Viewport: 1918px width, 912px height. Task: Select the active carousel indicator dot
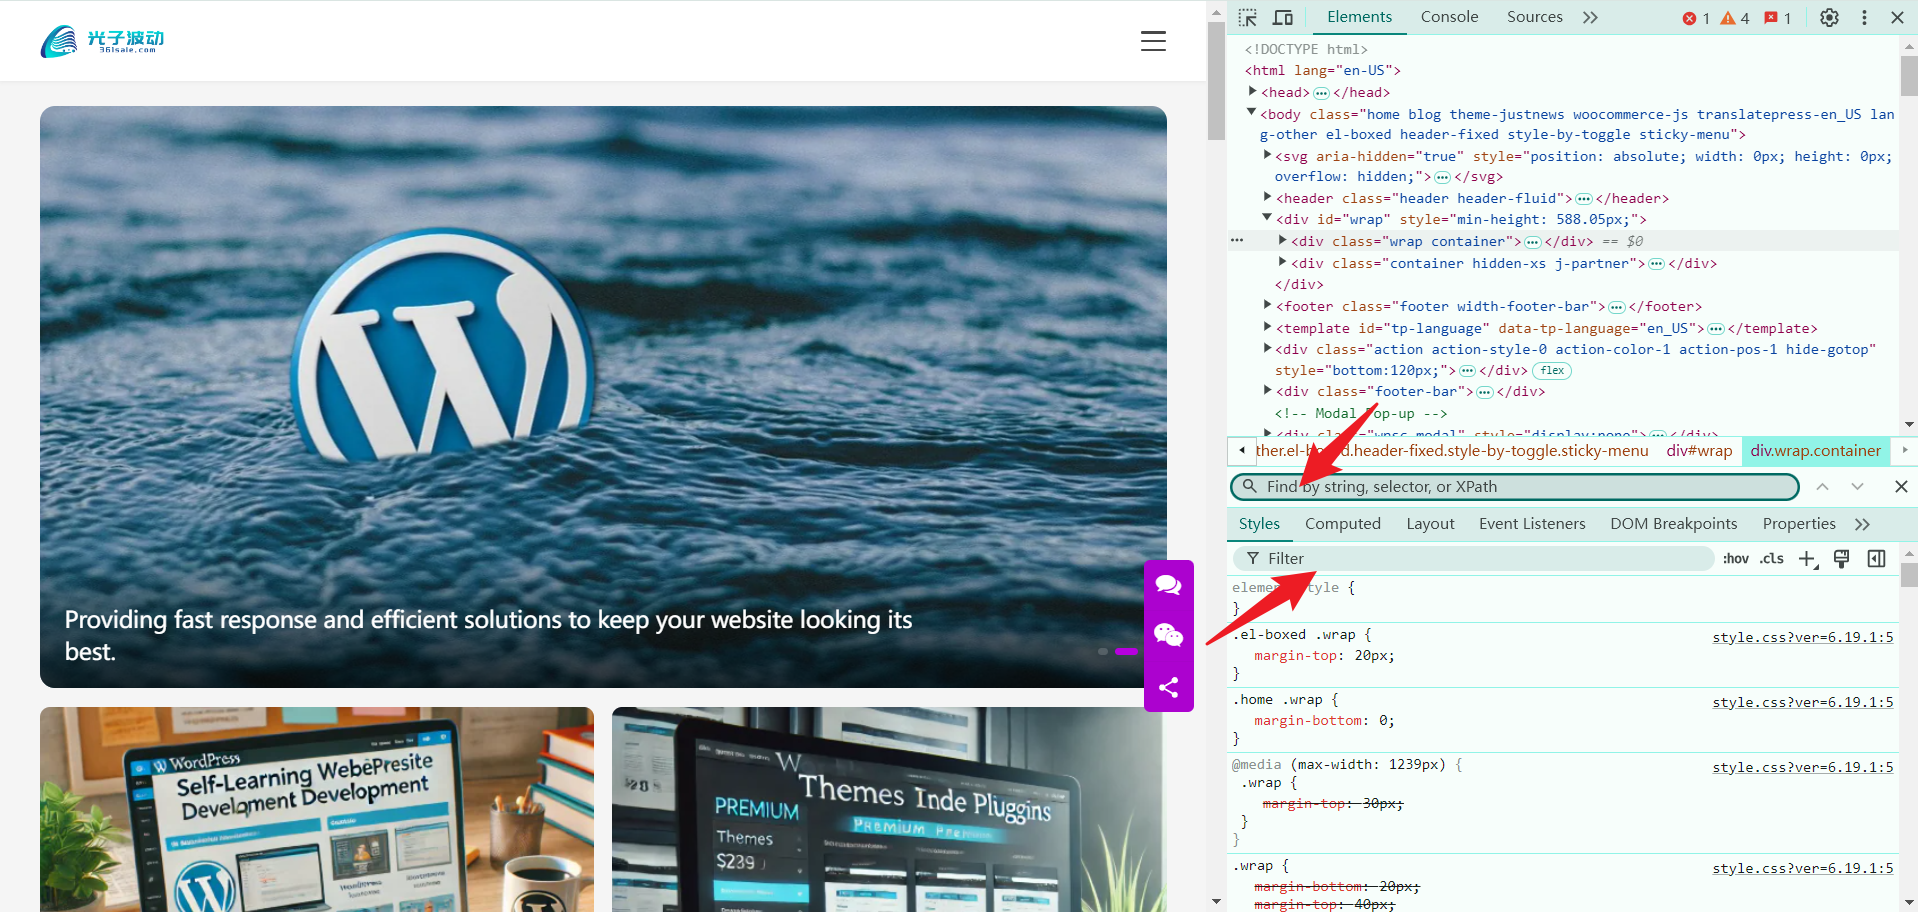click(1126, 651)
